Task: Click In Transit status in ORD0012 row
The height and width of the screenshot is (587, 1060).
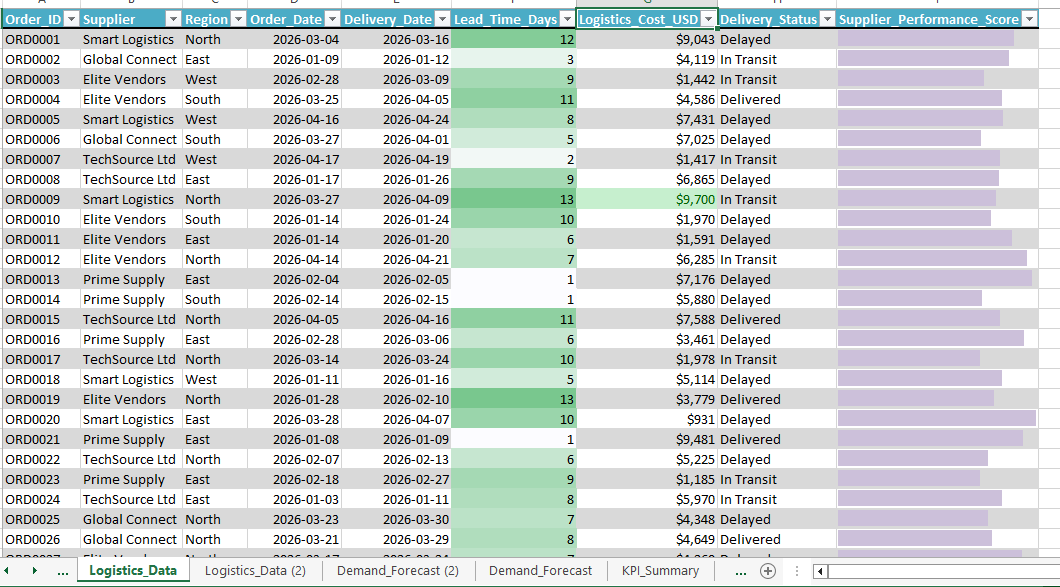Action: point(777,260)
